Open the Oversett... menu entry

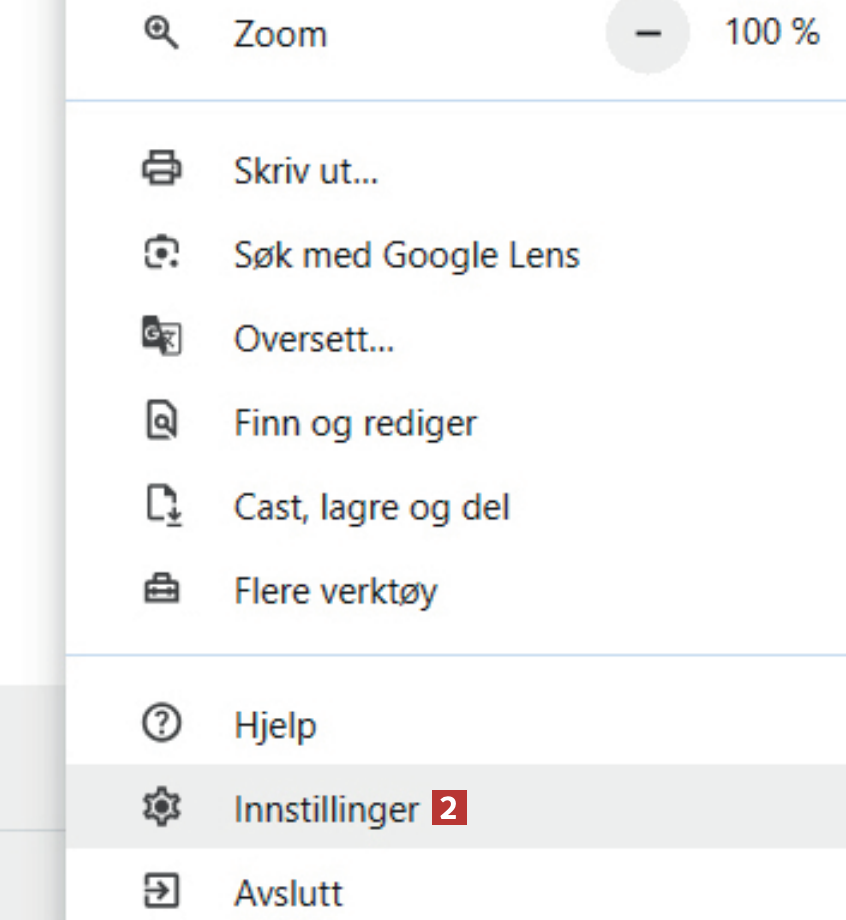[314, 339]
